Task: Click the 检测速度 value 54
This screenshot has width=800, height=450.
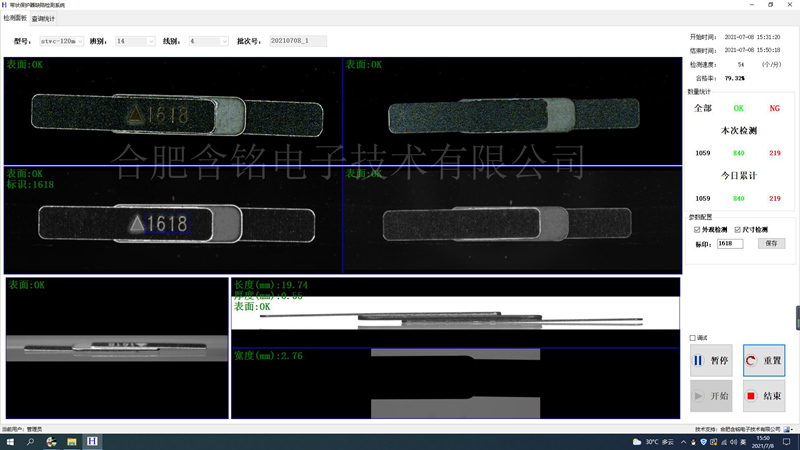Action: [741, 65]
